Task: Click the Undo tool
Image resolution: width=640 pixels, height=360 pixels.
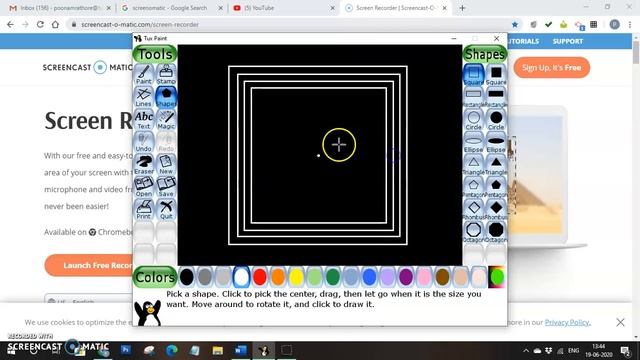Action: (x=144, y=142)
